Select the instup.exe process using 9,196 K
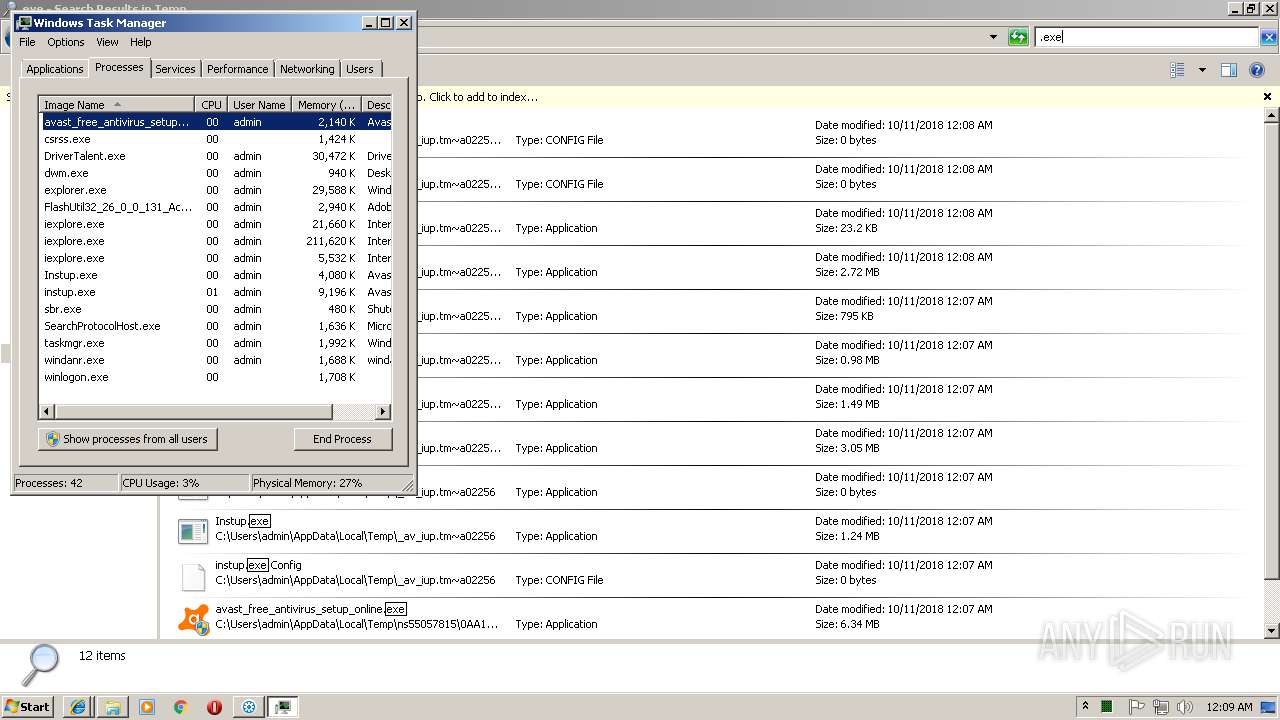 click(215, 292)
